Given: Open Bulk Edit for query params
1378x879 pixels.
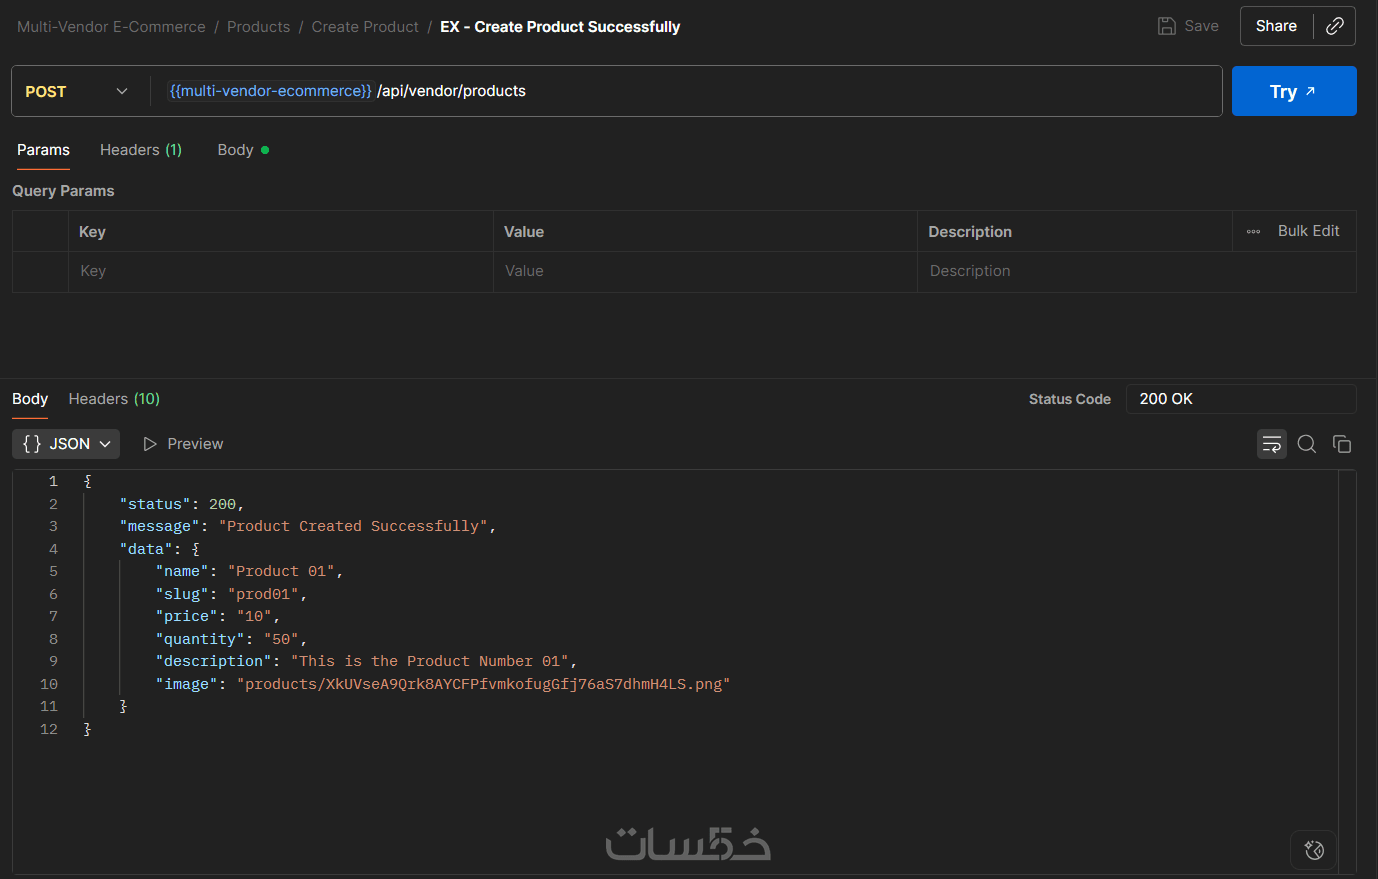Looking at the screenshot, I should click(x=1308, y=231).
